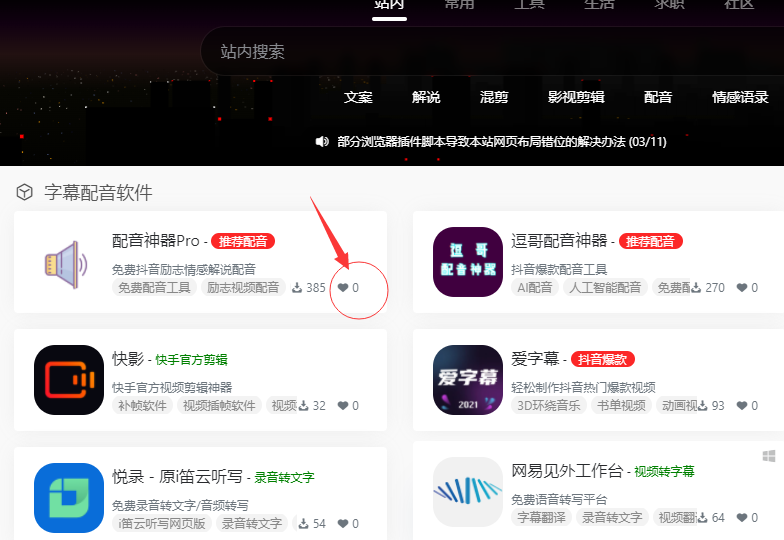
Task: Click the 快影 app icon
Action: 69,380
